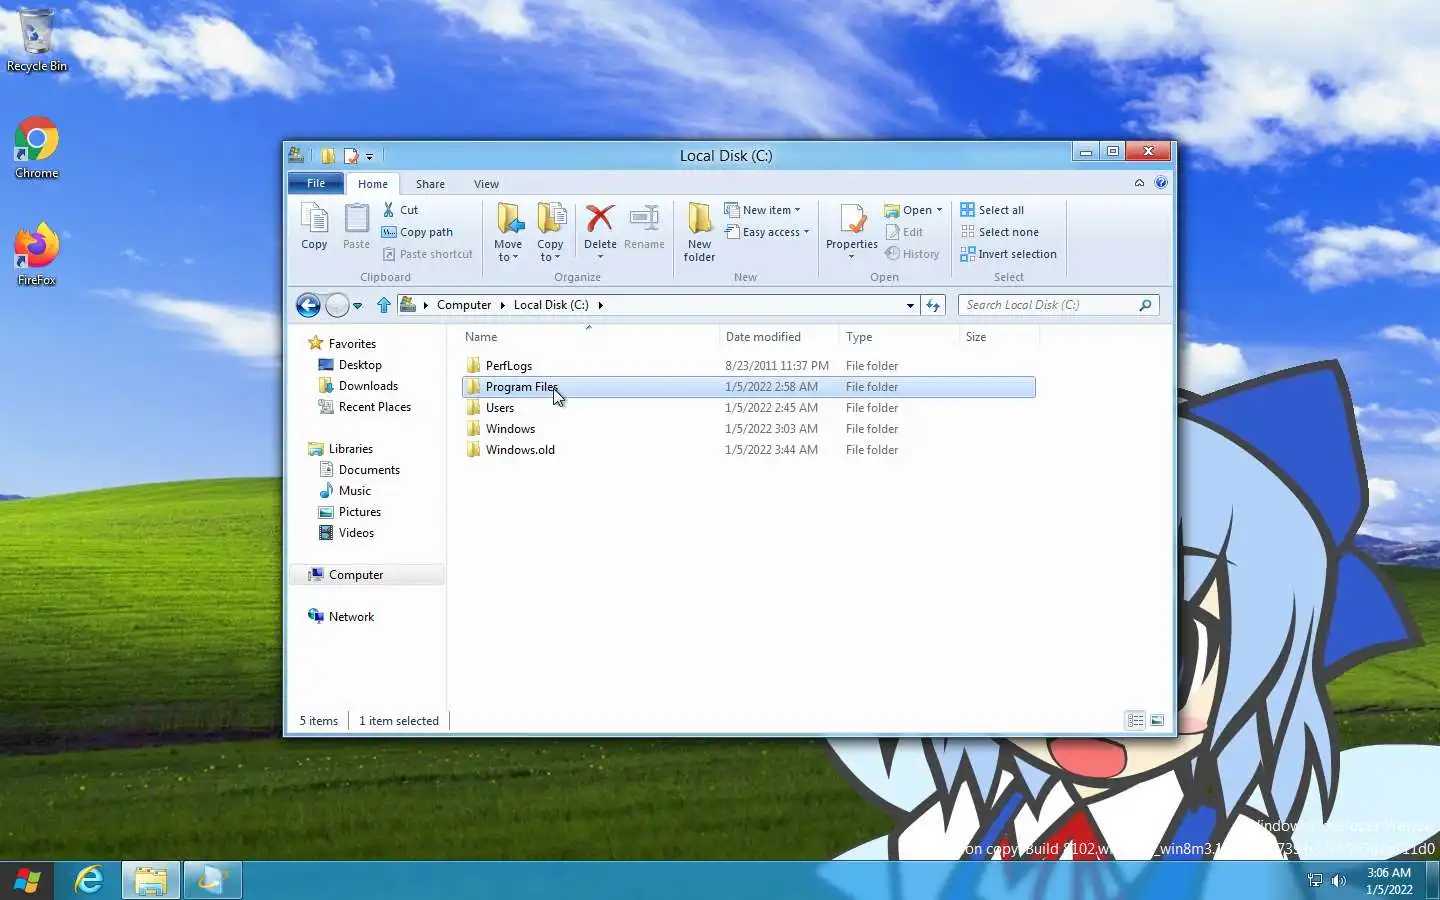Expand the chevron after Computer in path
Screen dimensions: 1440x900
pyautogui.click(x=502, y=305)
